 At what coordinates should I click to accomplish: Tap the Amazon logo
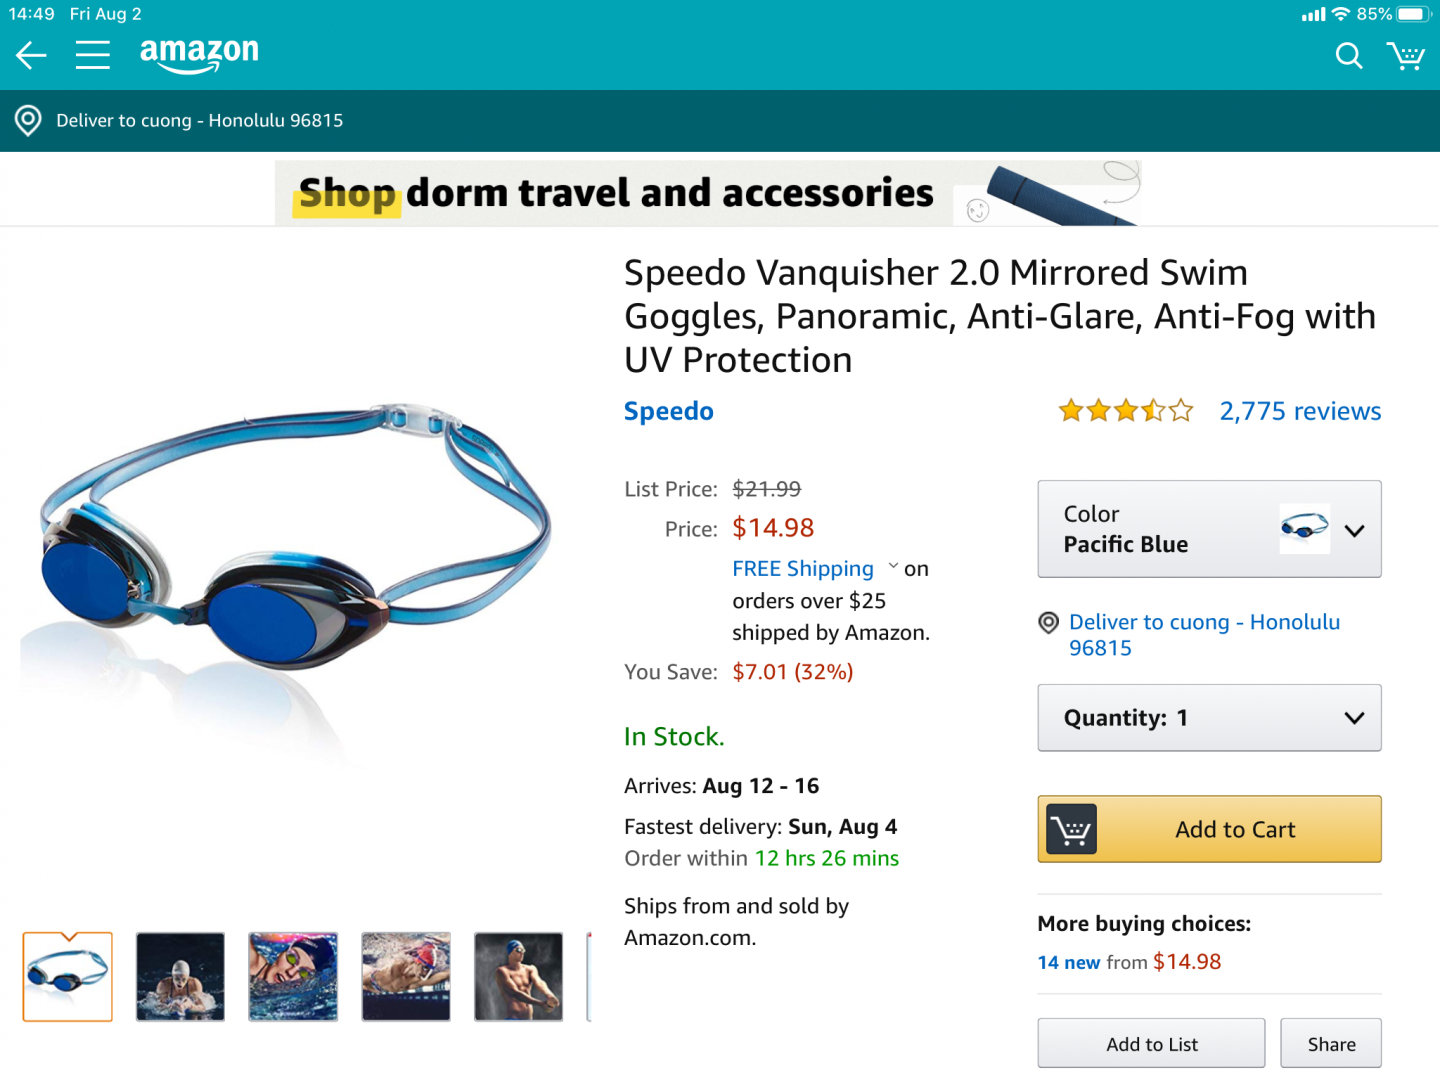point(199,54)
